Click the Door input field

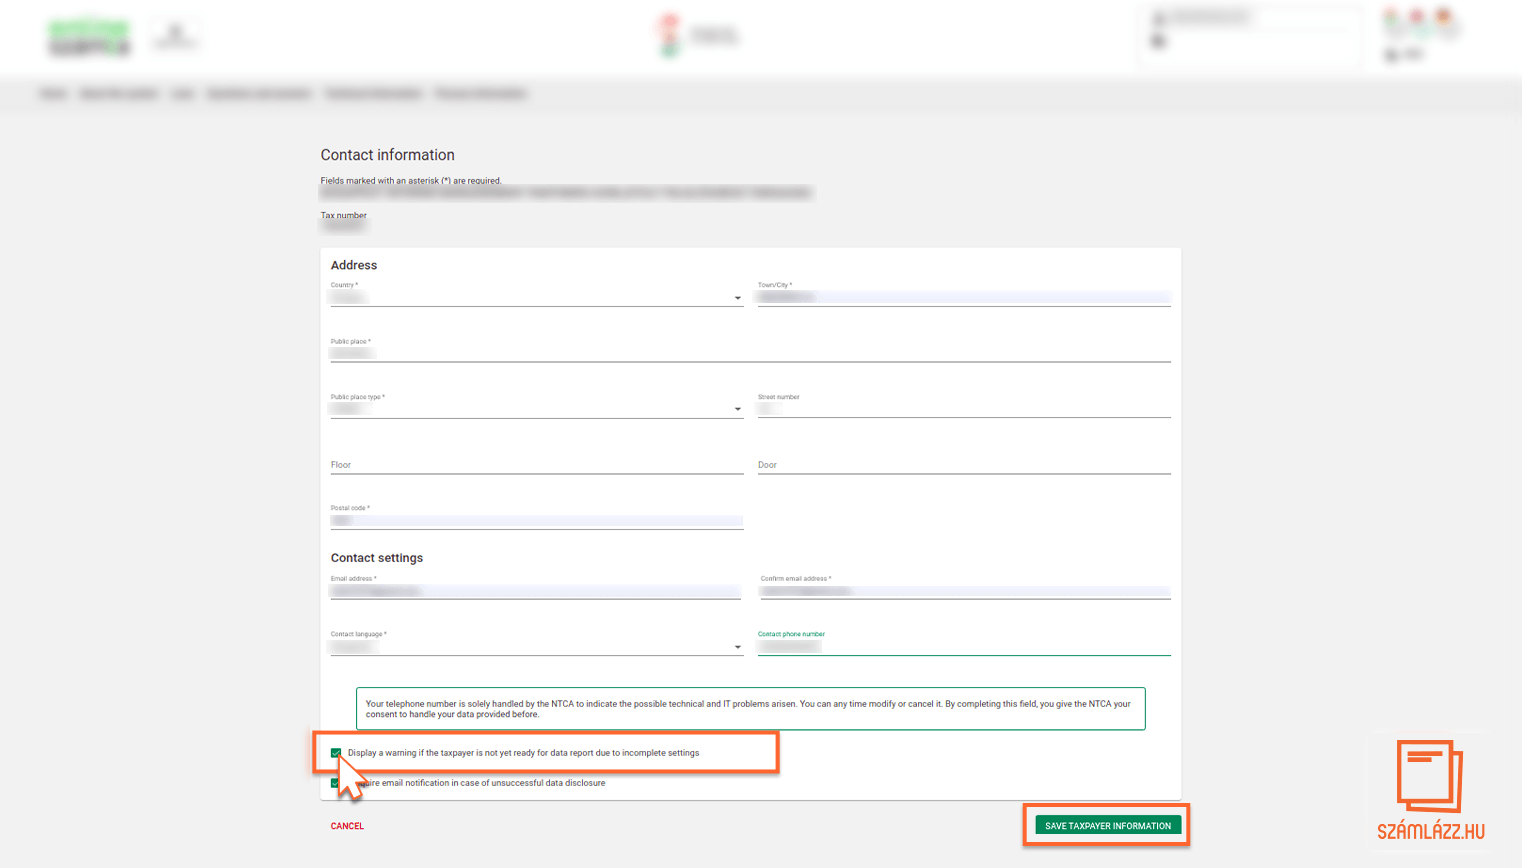pyautogui.click(x=963, y=465)
